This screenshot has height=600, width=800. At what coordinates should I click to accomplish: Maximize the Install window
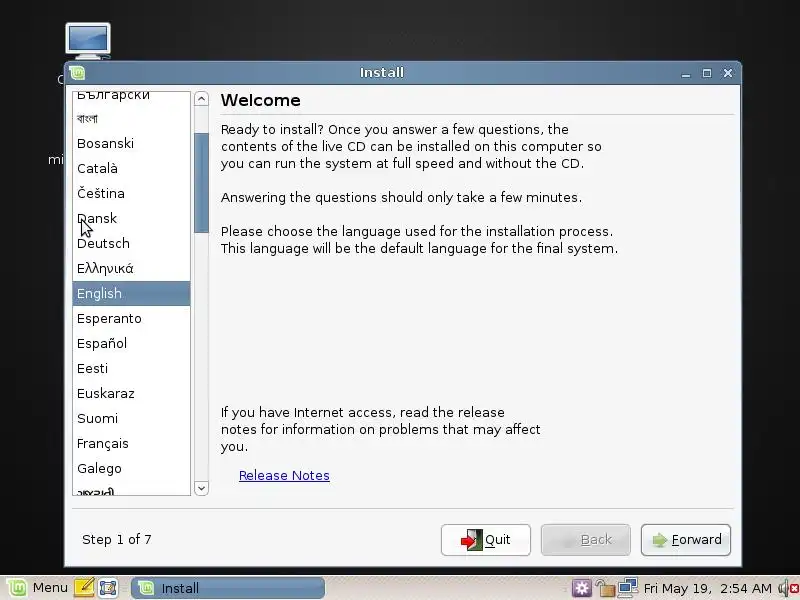(x=707, y=73)
